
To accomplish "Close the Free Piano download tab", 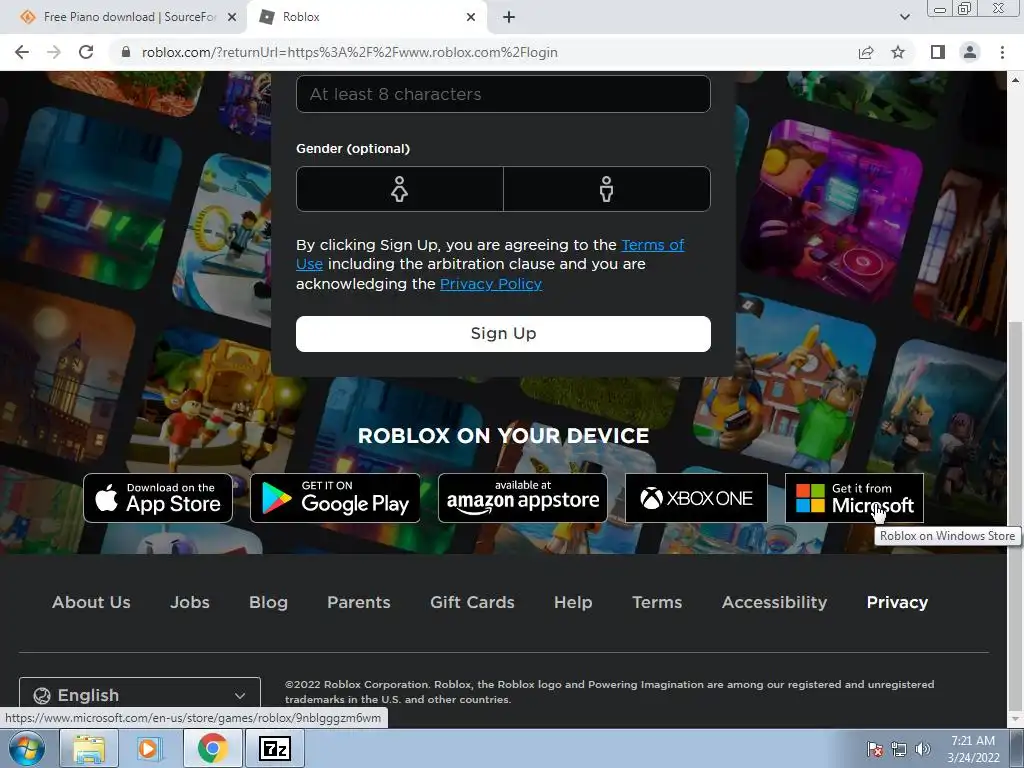I will pos(232,17).
